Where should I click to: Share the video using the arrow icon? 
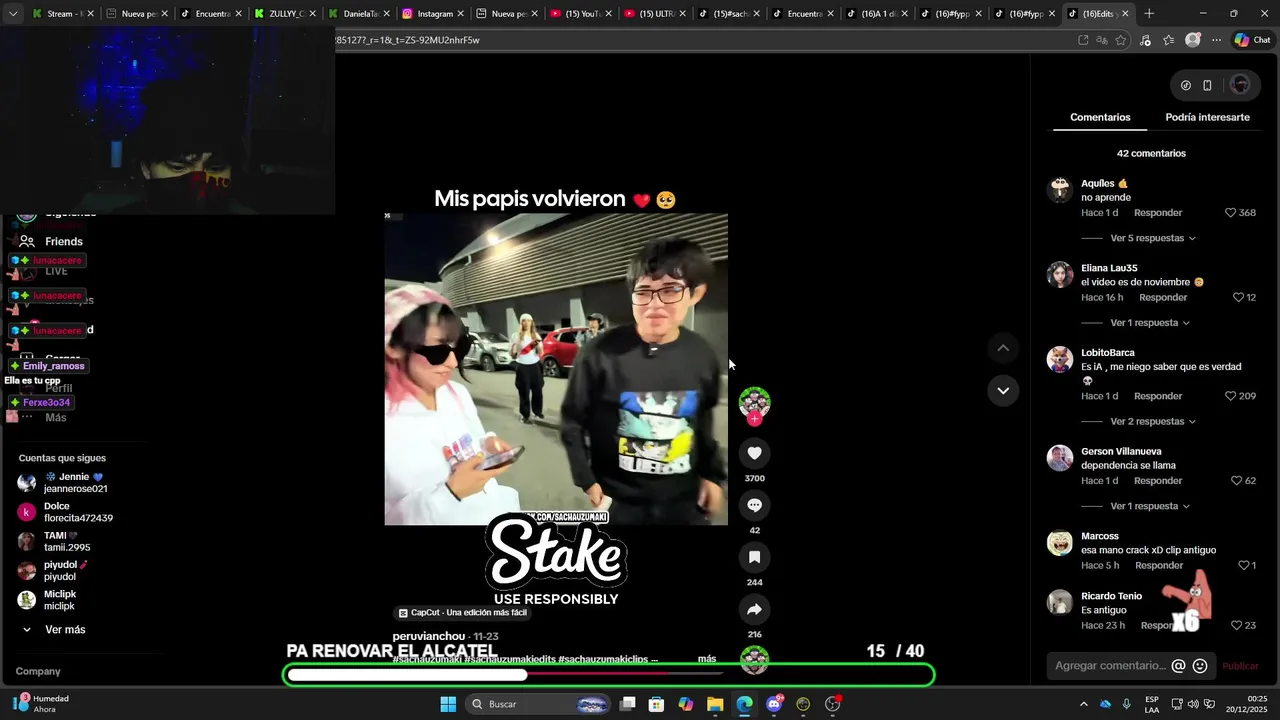click(754, 609)
